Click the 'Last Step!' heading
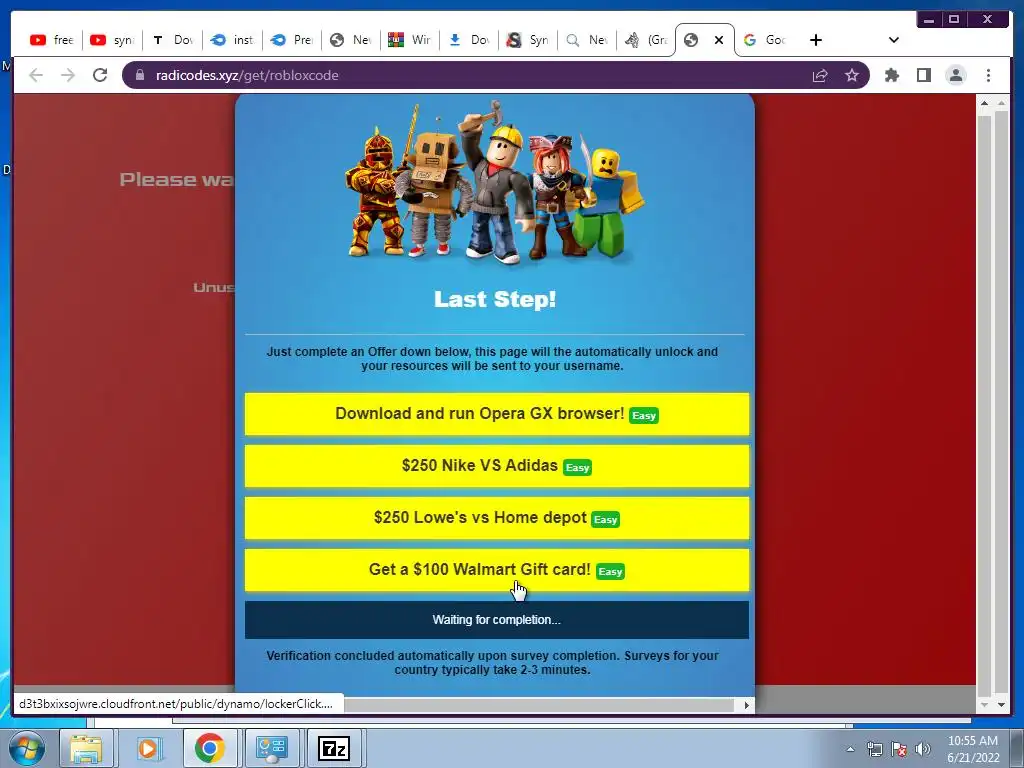 pos(495,299)
